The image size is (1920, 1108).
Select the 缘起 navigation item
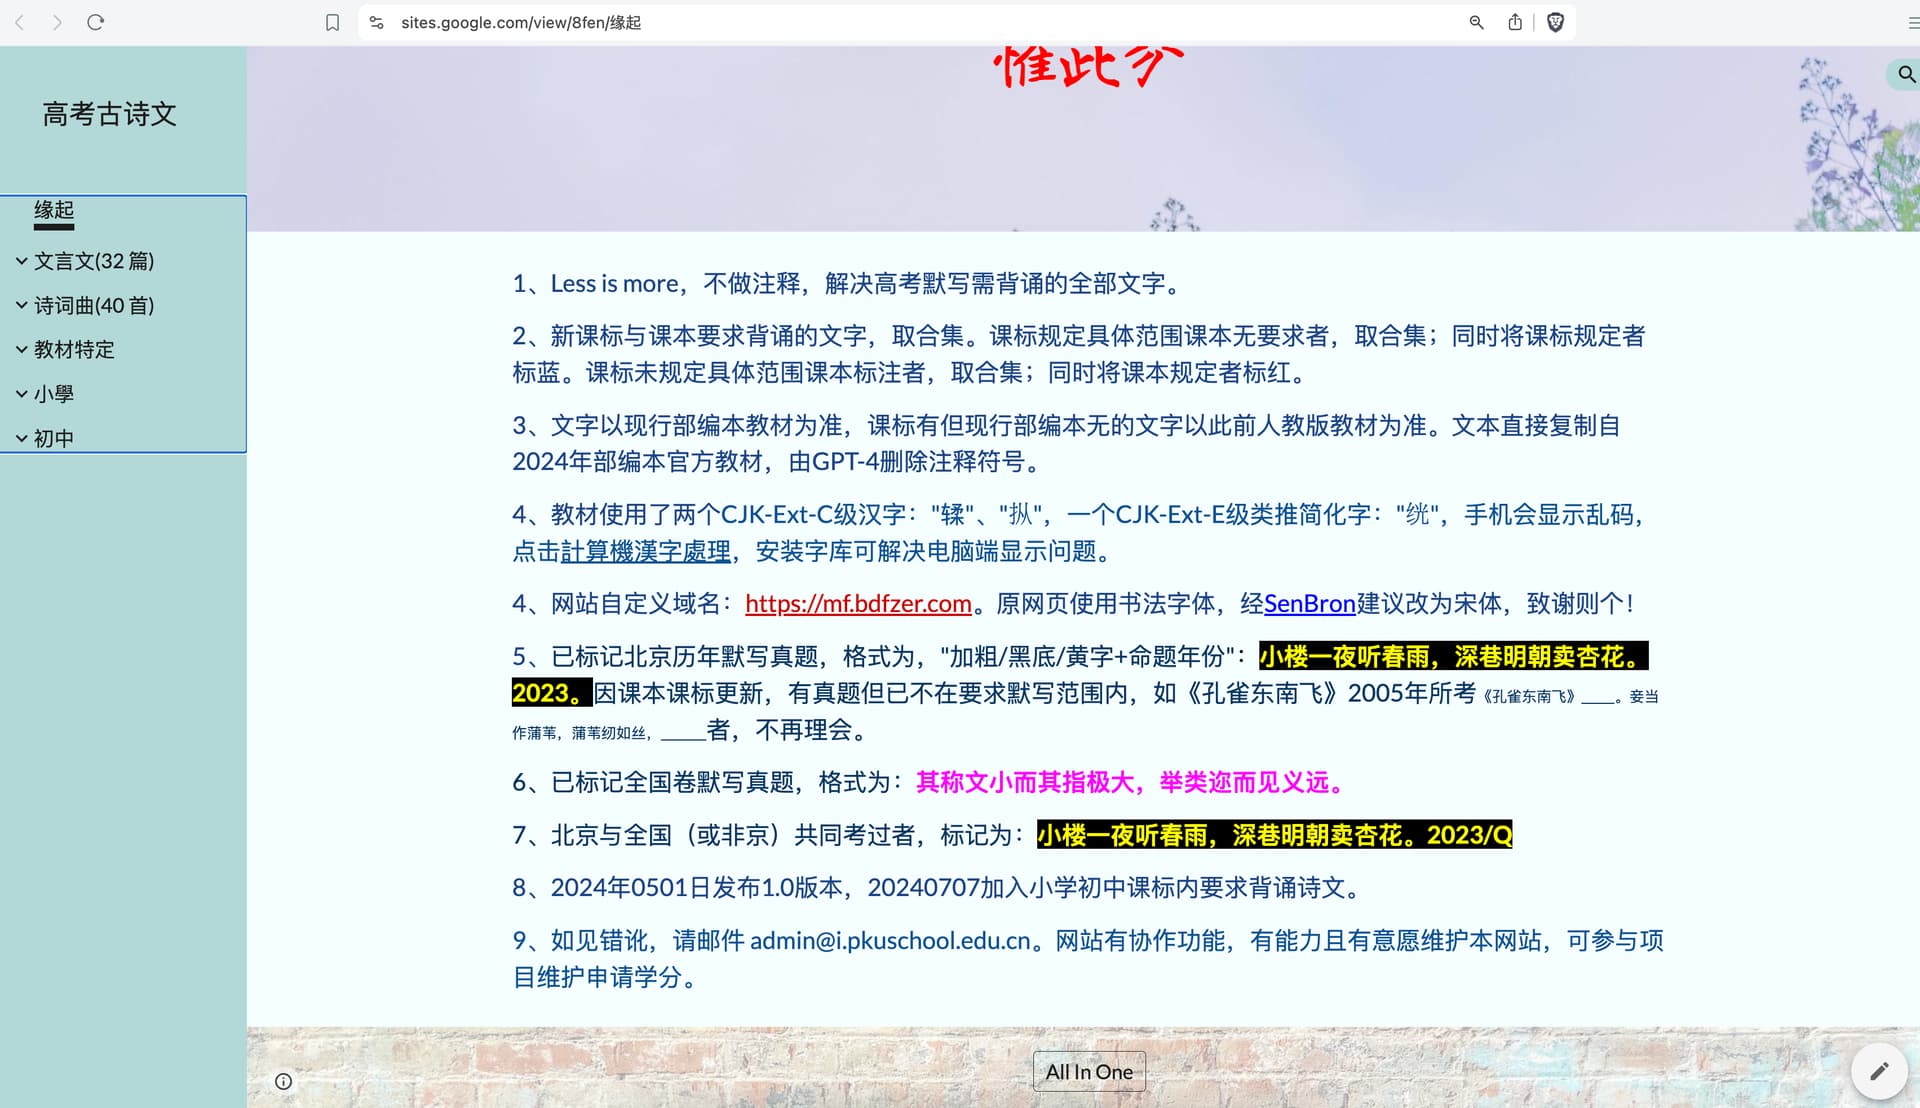point(54,210)
